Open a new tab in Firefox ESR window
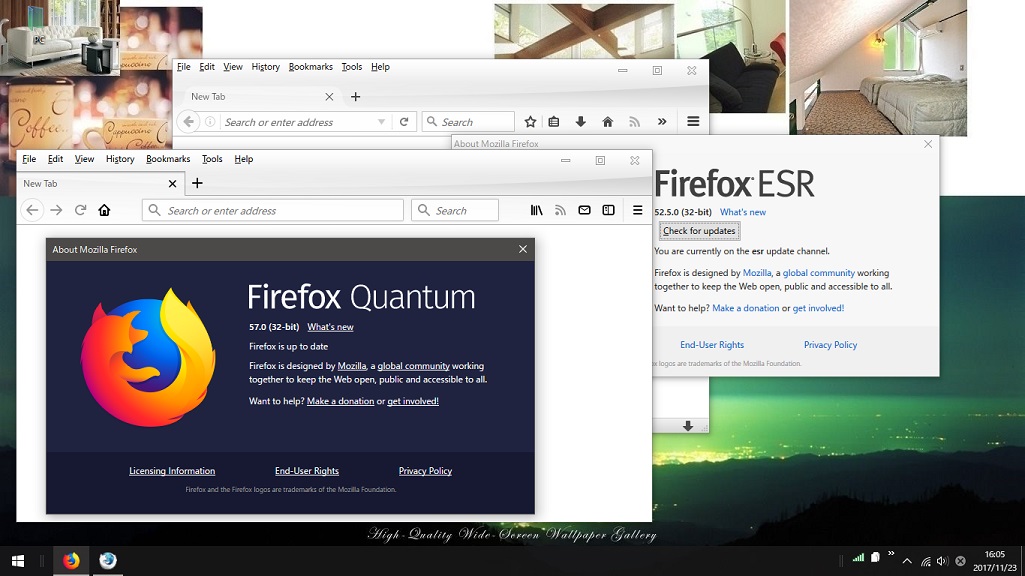 pos(356,97)
